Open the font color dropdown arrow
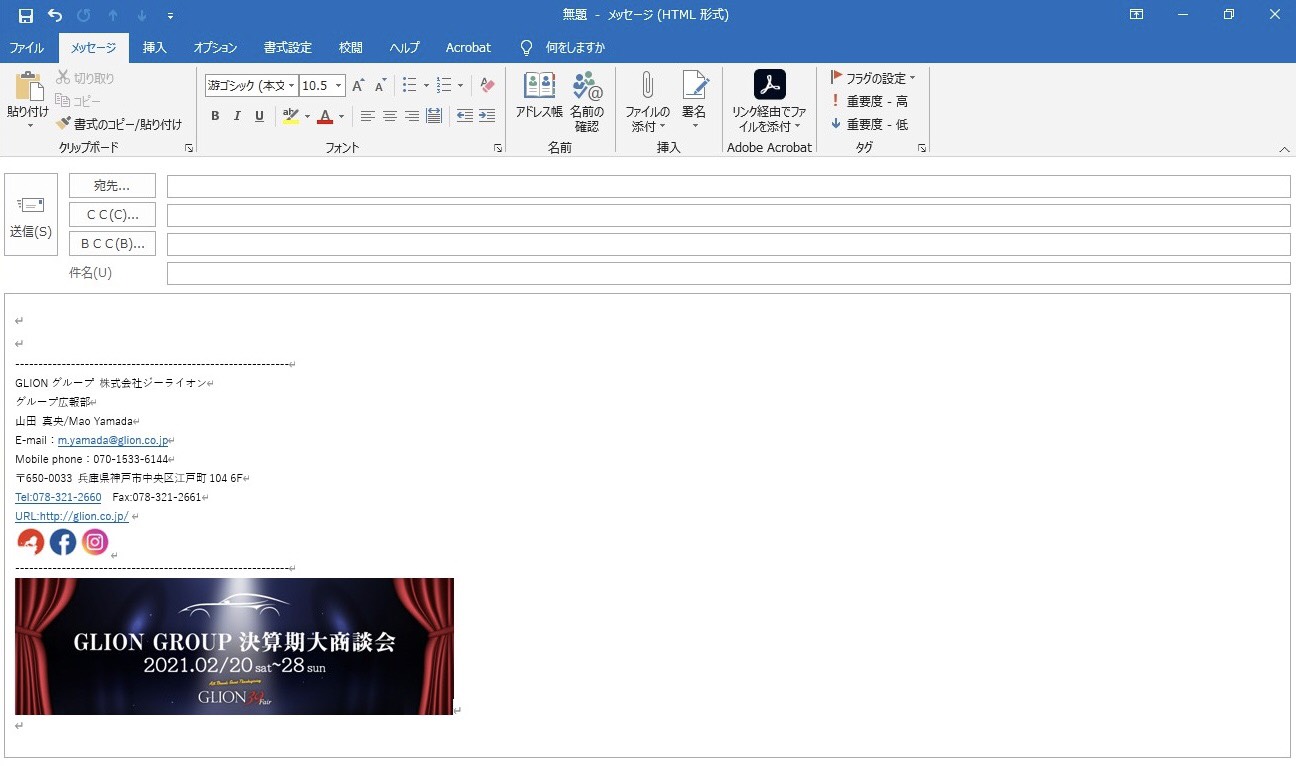 click(341, 117)
